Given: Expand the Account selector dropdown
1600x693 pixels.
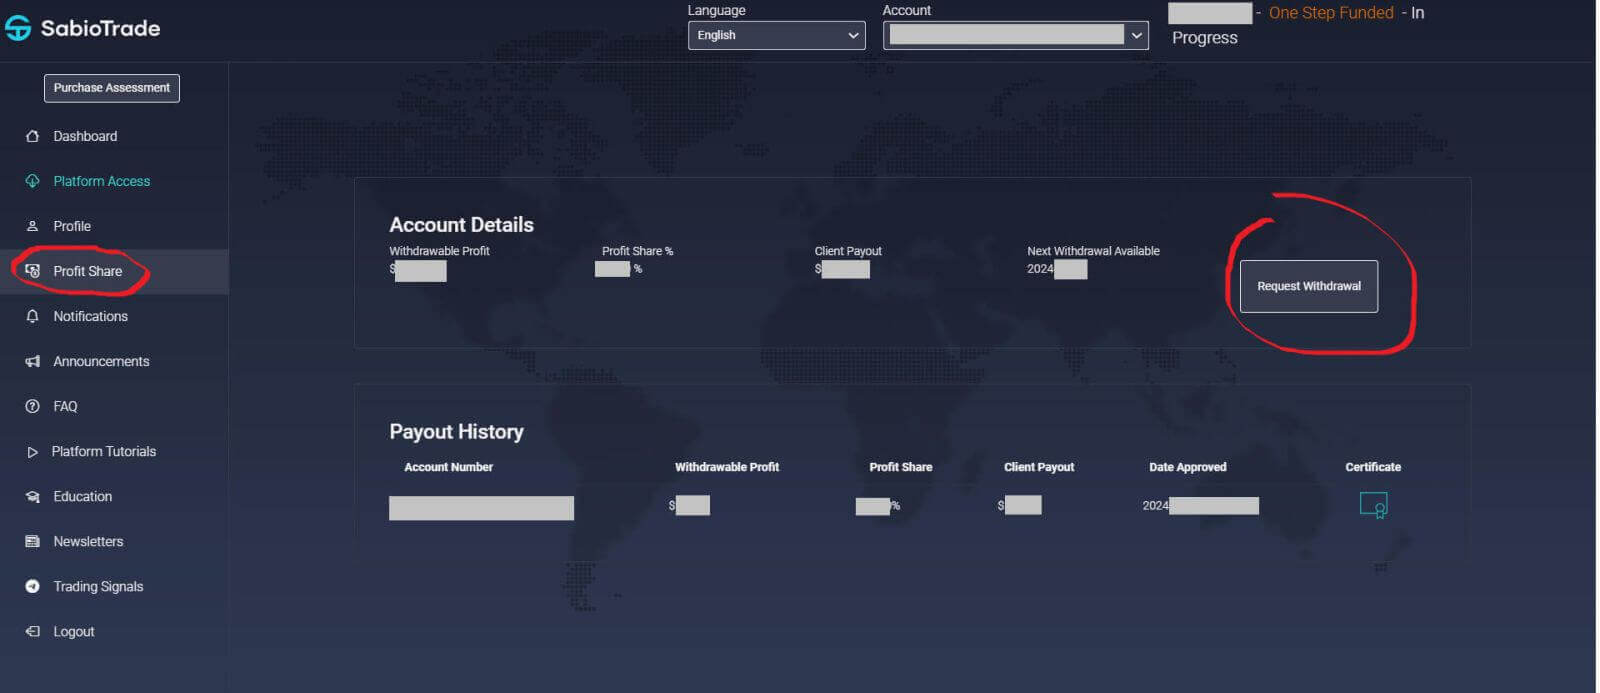Looking at the screenshot, I should click(x=1015, y=35).
